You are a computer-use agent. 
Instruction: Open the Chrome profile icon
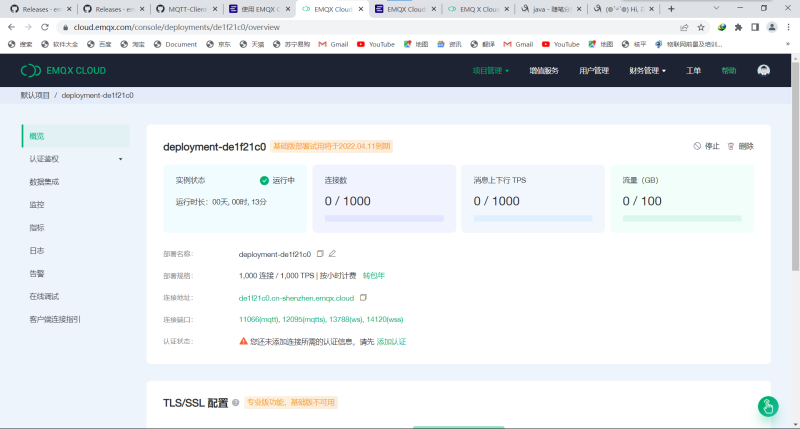772,27
